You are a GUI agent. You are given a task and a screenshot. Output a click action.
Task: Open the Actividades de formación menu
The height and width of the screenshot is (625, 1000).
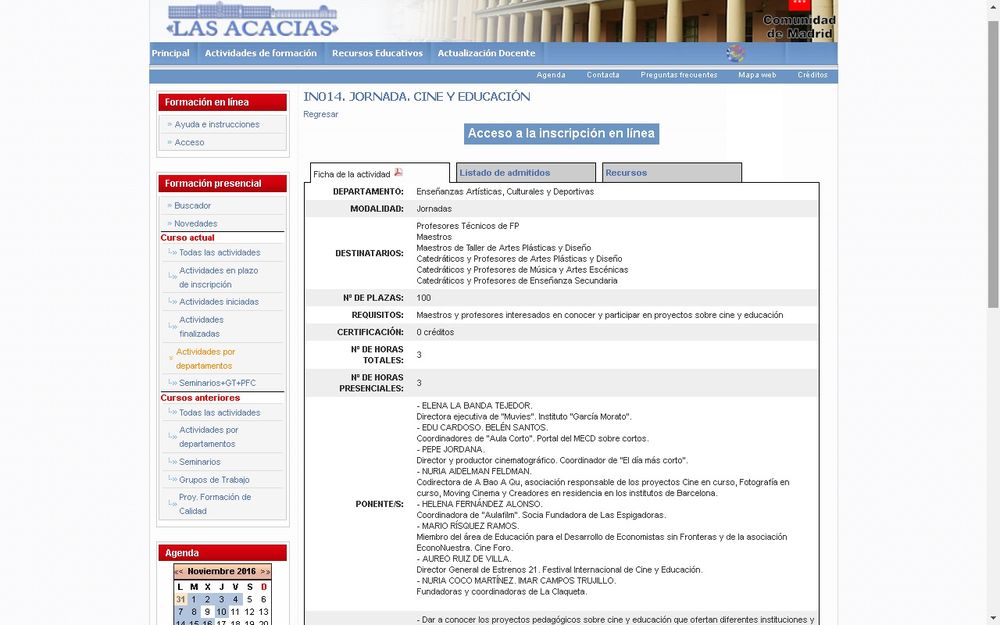click(x=260, y=54)
